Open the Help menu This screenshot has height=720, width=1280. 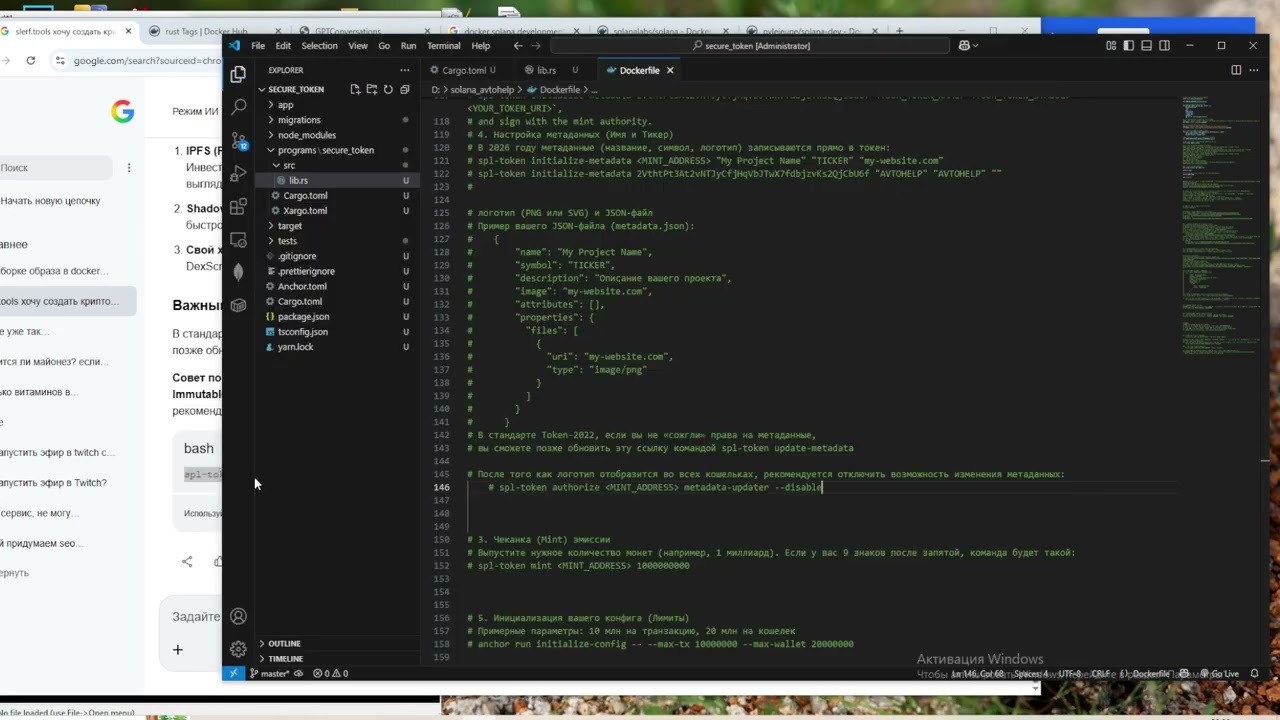(x=480, y=45)
